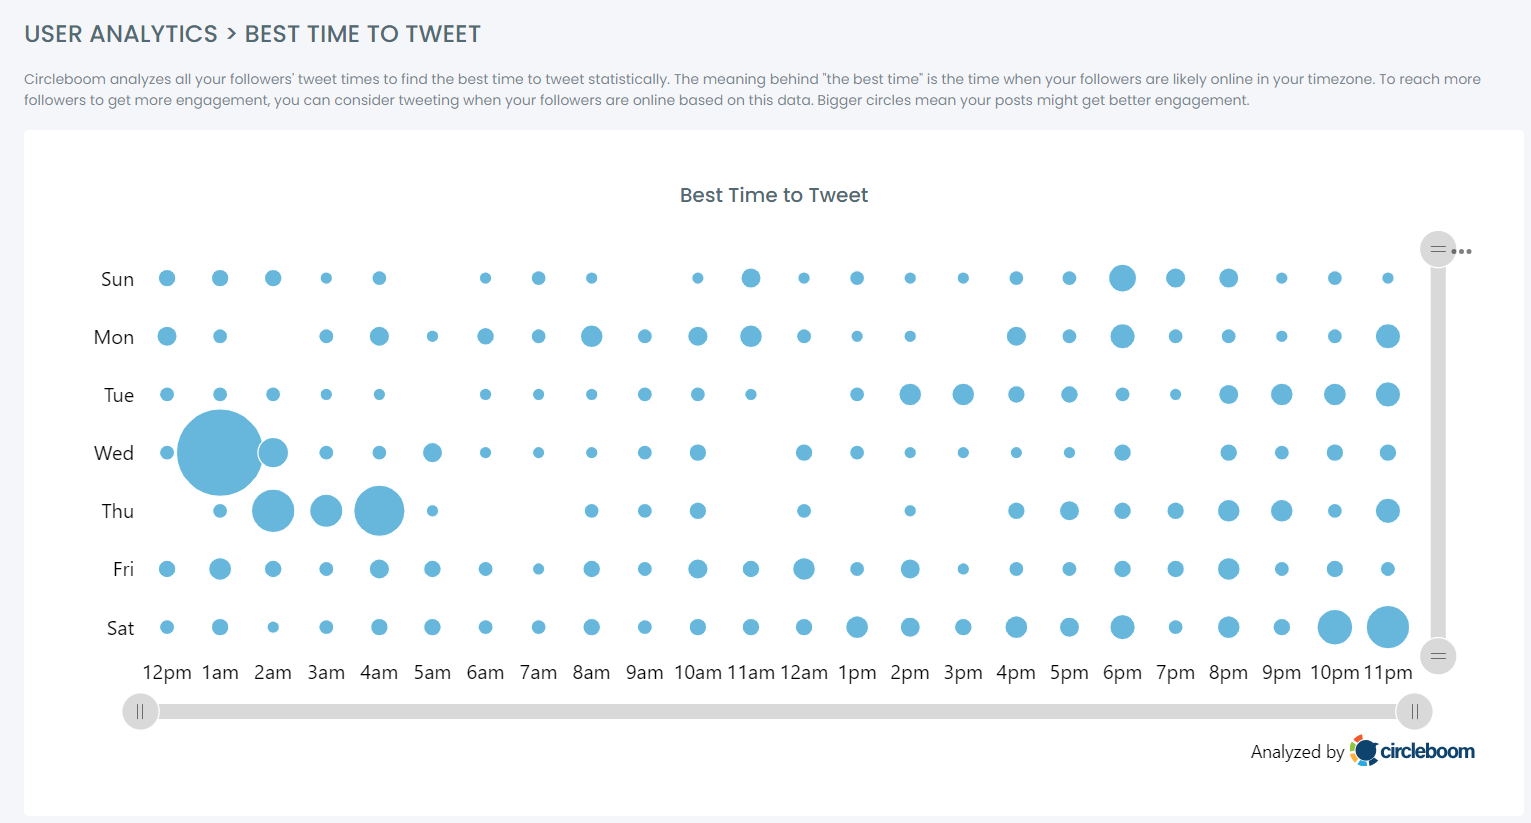Click the Saturday 11pm bubble

tap(1387, 628)
